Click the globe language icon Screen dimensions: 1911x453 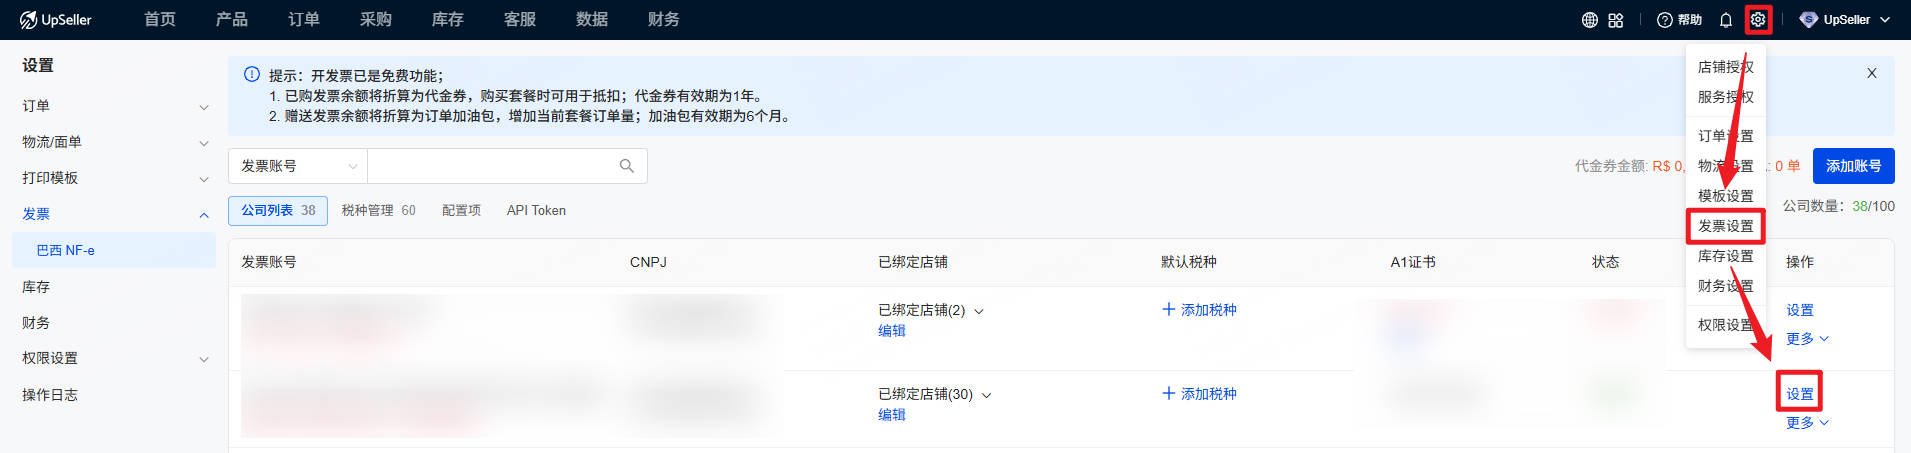[1589, 20]
